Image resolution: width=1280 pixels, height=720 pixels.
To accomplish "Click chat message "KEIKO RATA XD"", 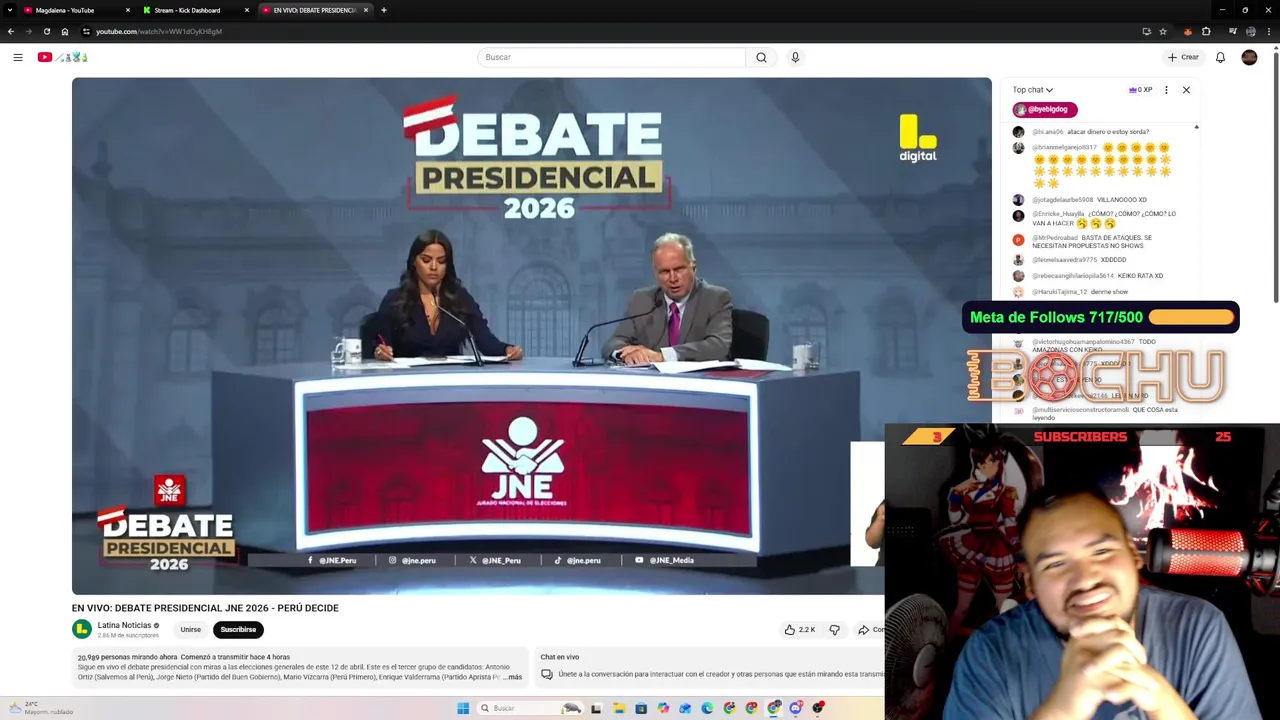I will pyautogui.click(x=1140, y=276).
